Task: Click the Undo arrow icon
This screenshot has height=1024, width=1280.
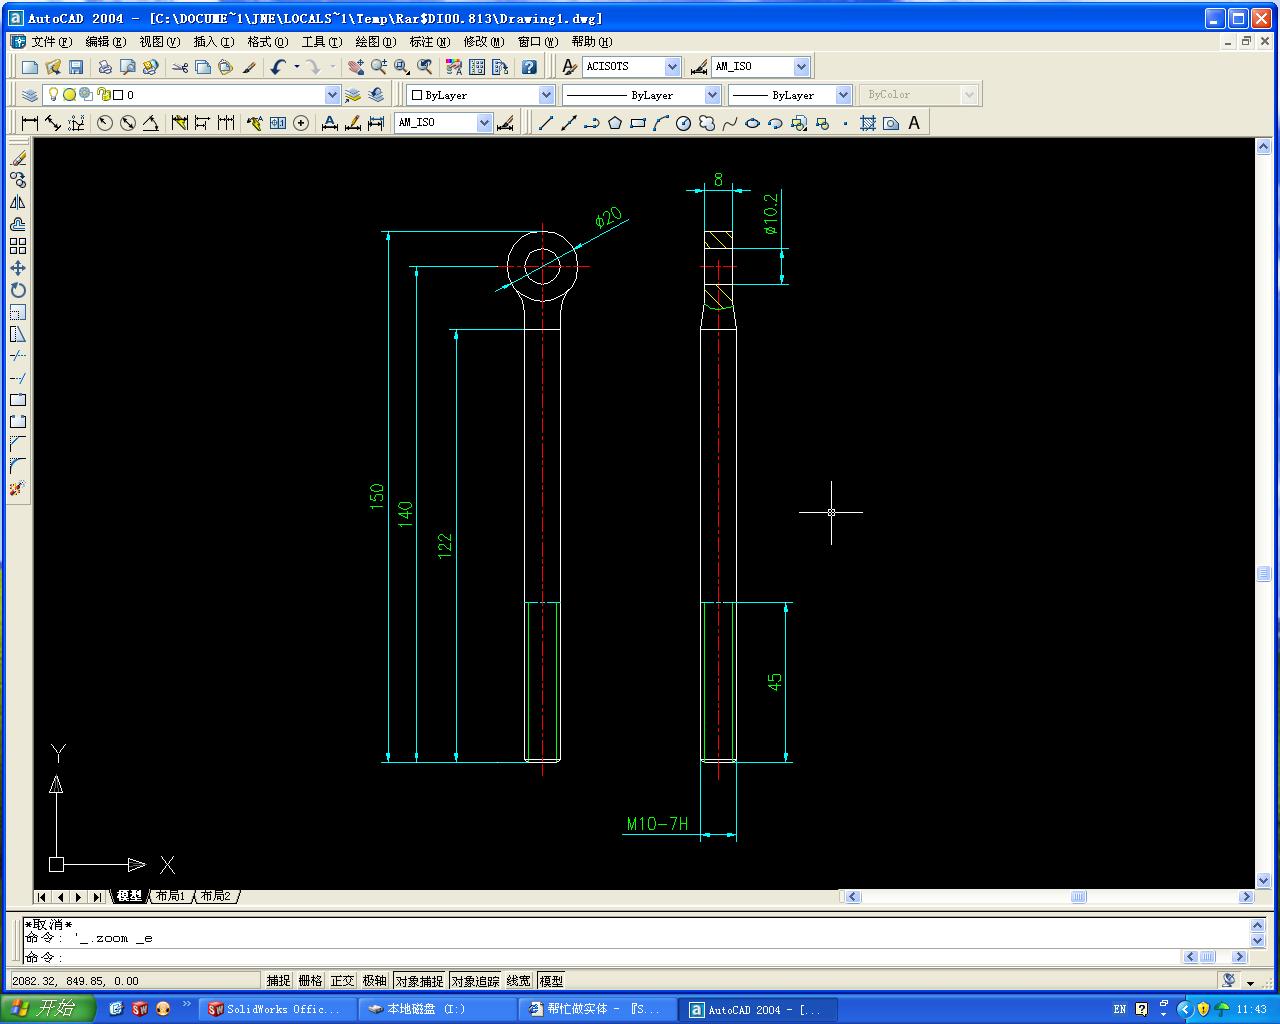Action: (x=279, y=67)
